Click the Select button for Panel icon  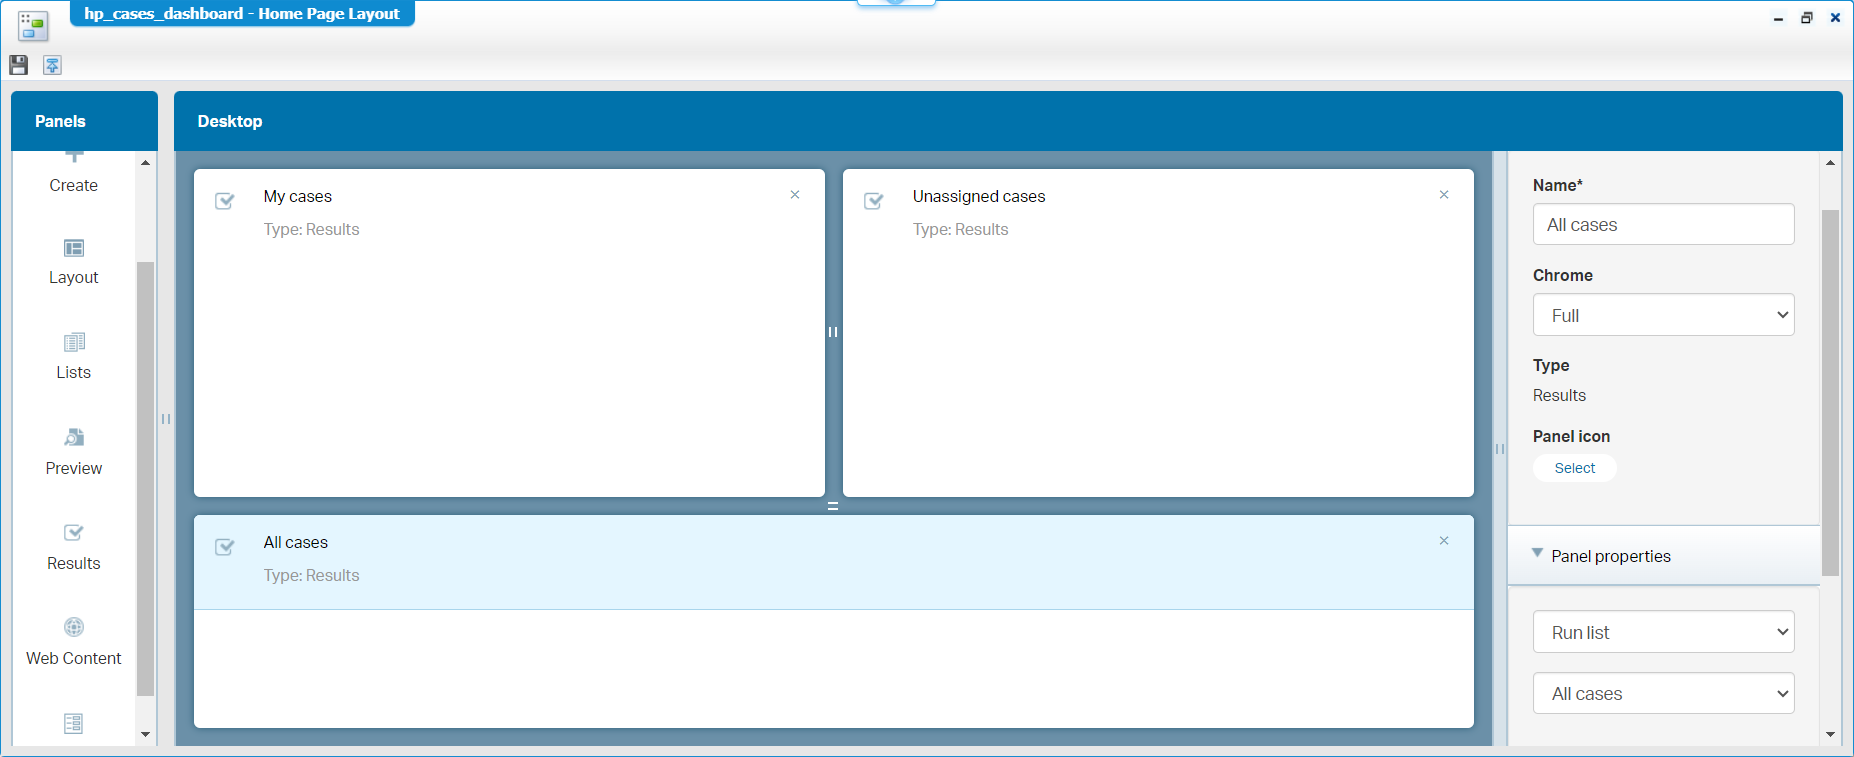coord(1574,468)
